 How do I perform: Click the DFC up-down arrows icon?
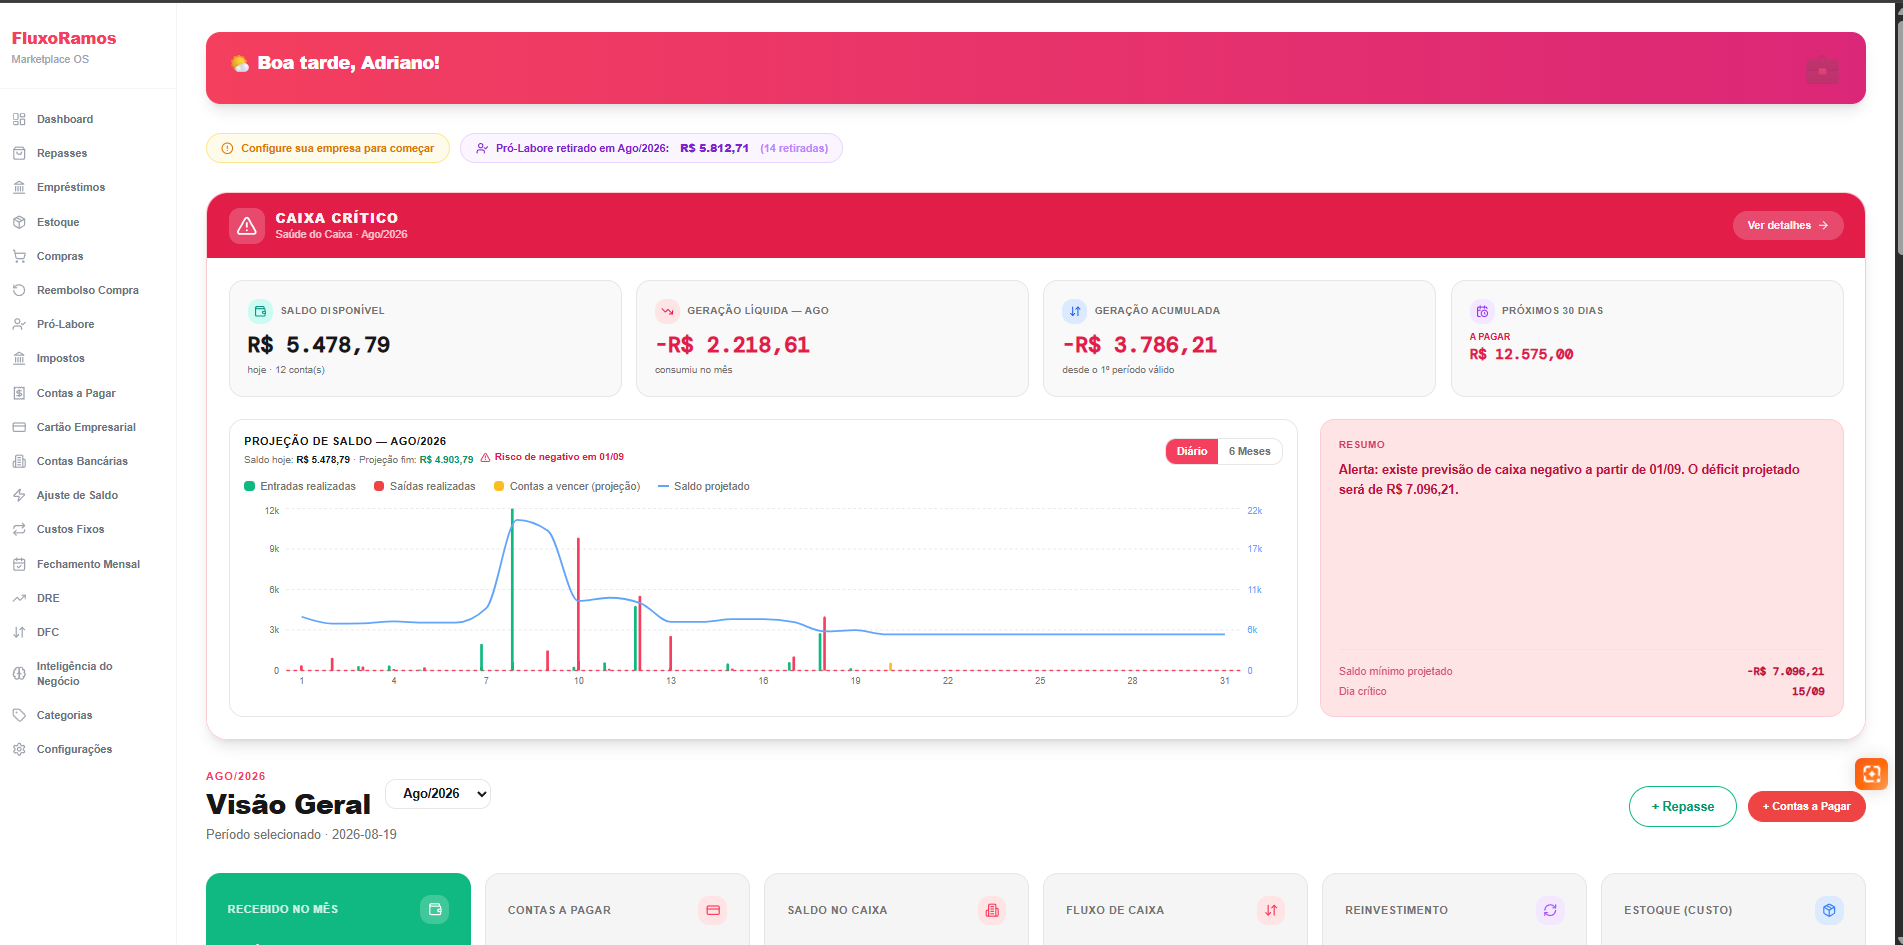(19, 632)
